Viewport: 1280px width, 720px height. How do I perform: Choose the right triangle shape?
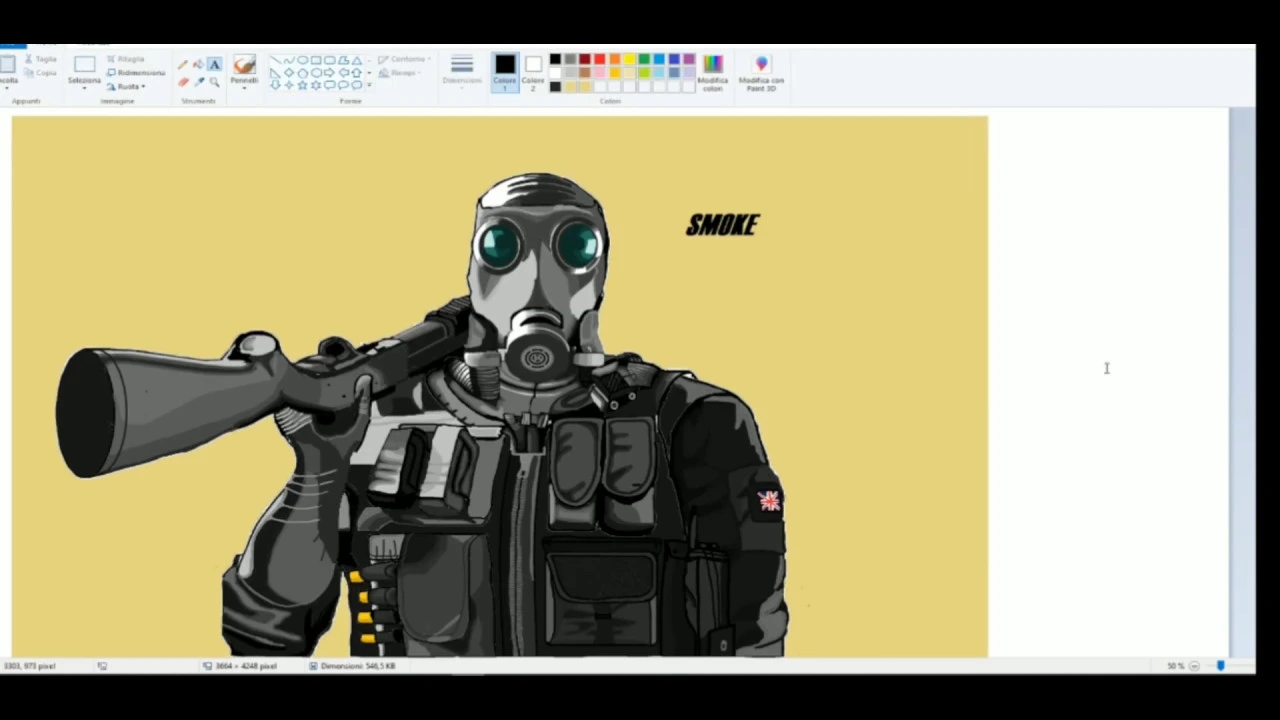[x=275, y=73]
